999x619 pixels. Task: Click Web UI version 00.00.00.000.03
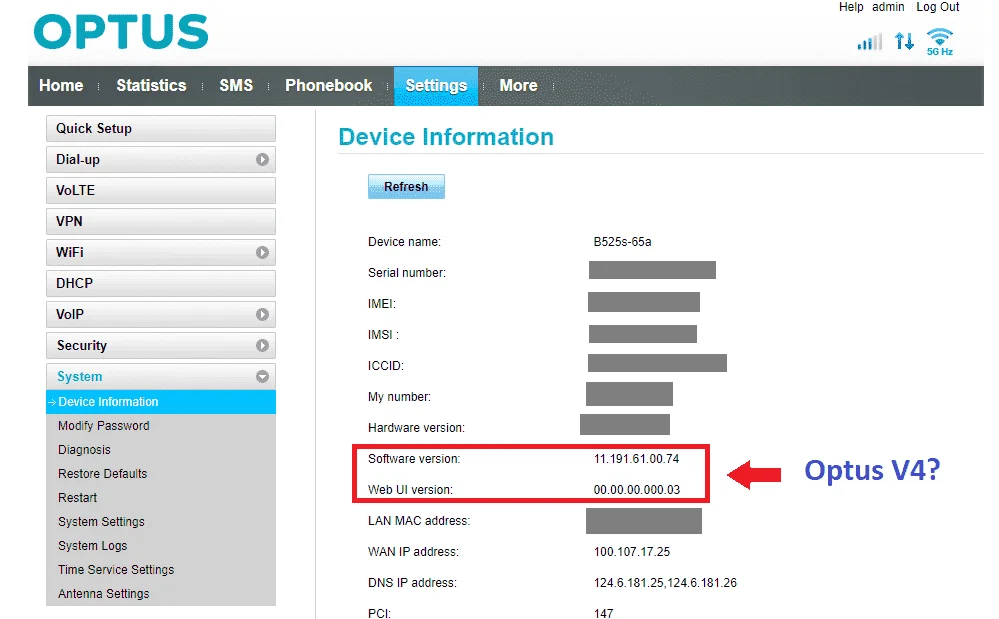(636, 490)
